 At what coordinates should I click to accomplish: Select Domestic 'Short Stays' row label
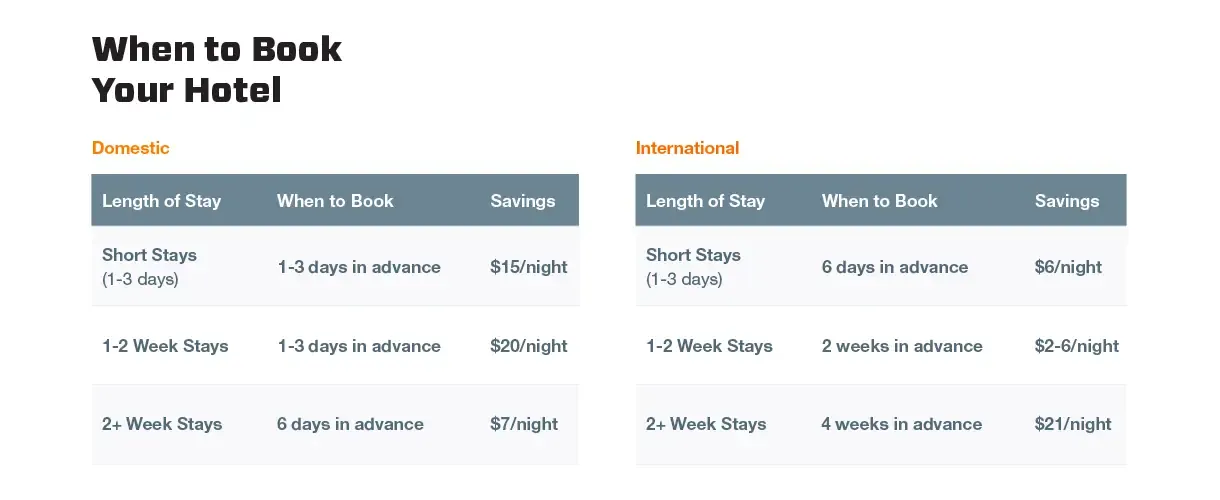[x=149, y=256]
